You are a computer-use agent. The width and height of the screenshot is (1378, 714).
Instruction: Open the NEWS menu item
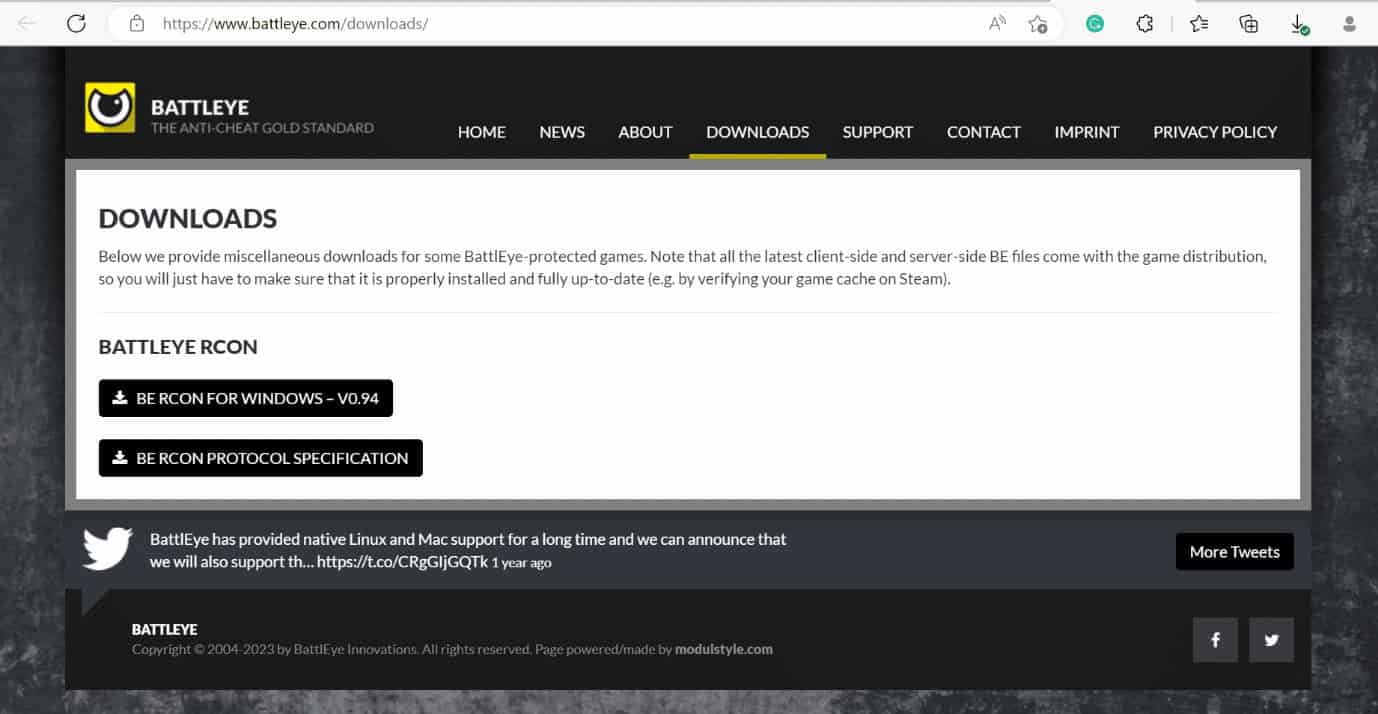click(x=562, y=131)
